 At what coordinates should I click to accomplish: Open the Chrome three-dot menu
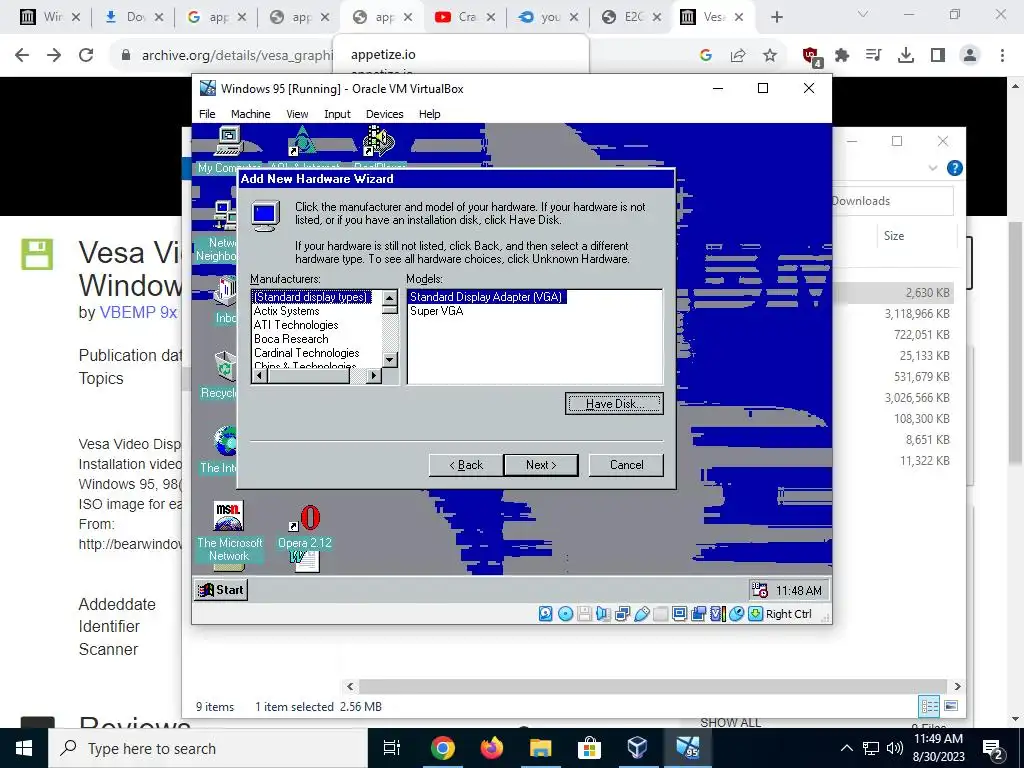[x=1002, y=56]
